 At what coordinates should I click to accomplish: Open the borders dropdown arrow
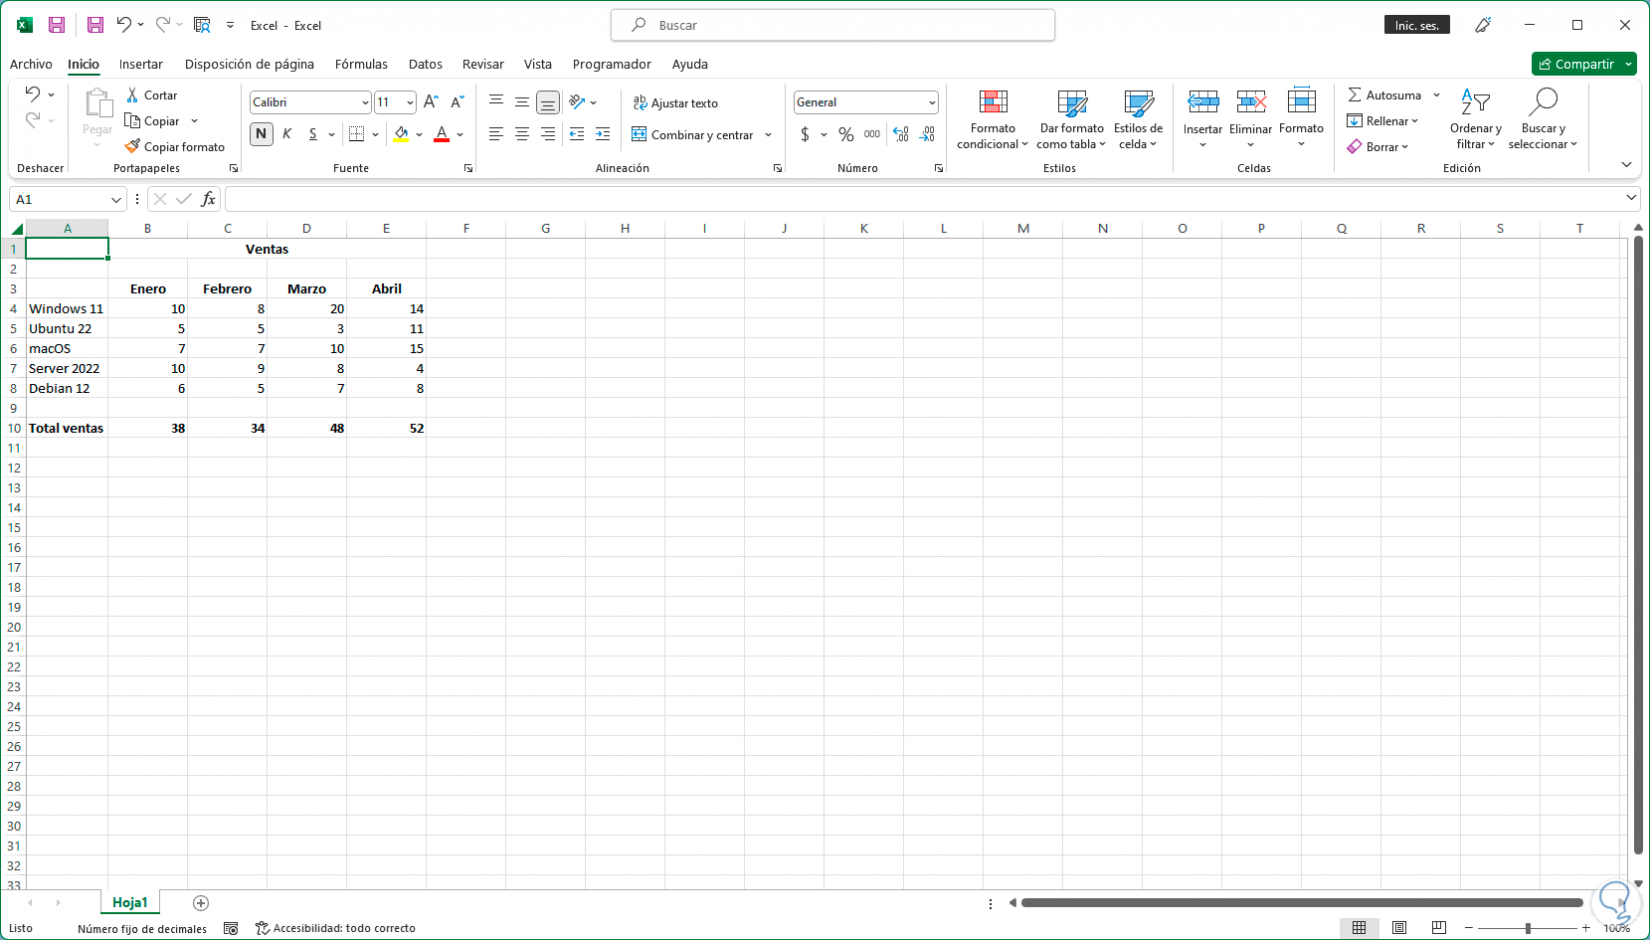coord(375,134)
